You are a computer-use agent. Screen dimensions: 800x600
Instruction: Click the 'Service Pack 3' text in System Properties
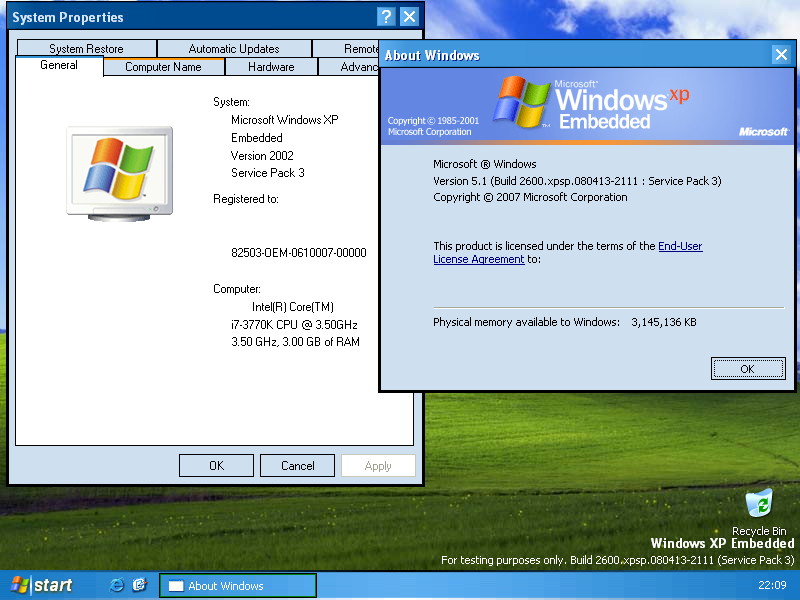(268, 173)
